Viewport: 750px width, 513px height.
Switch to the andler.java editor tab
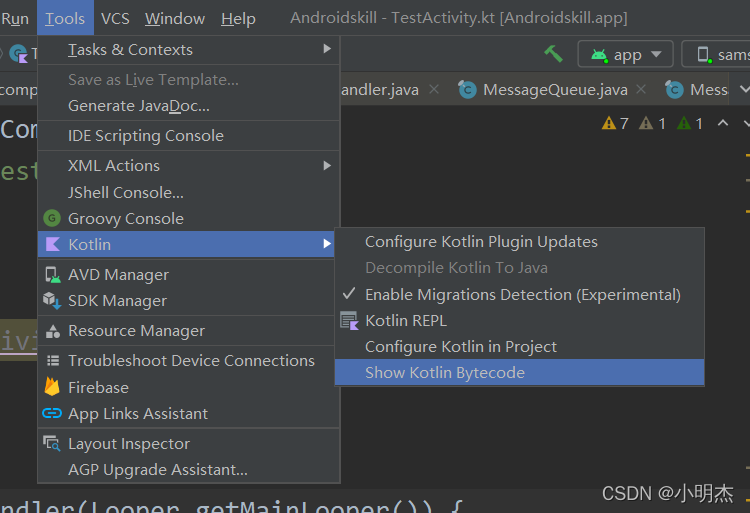[380, 89]
